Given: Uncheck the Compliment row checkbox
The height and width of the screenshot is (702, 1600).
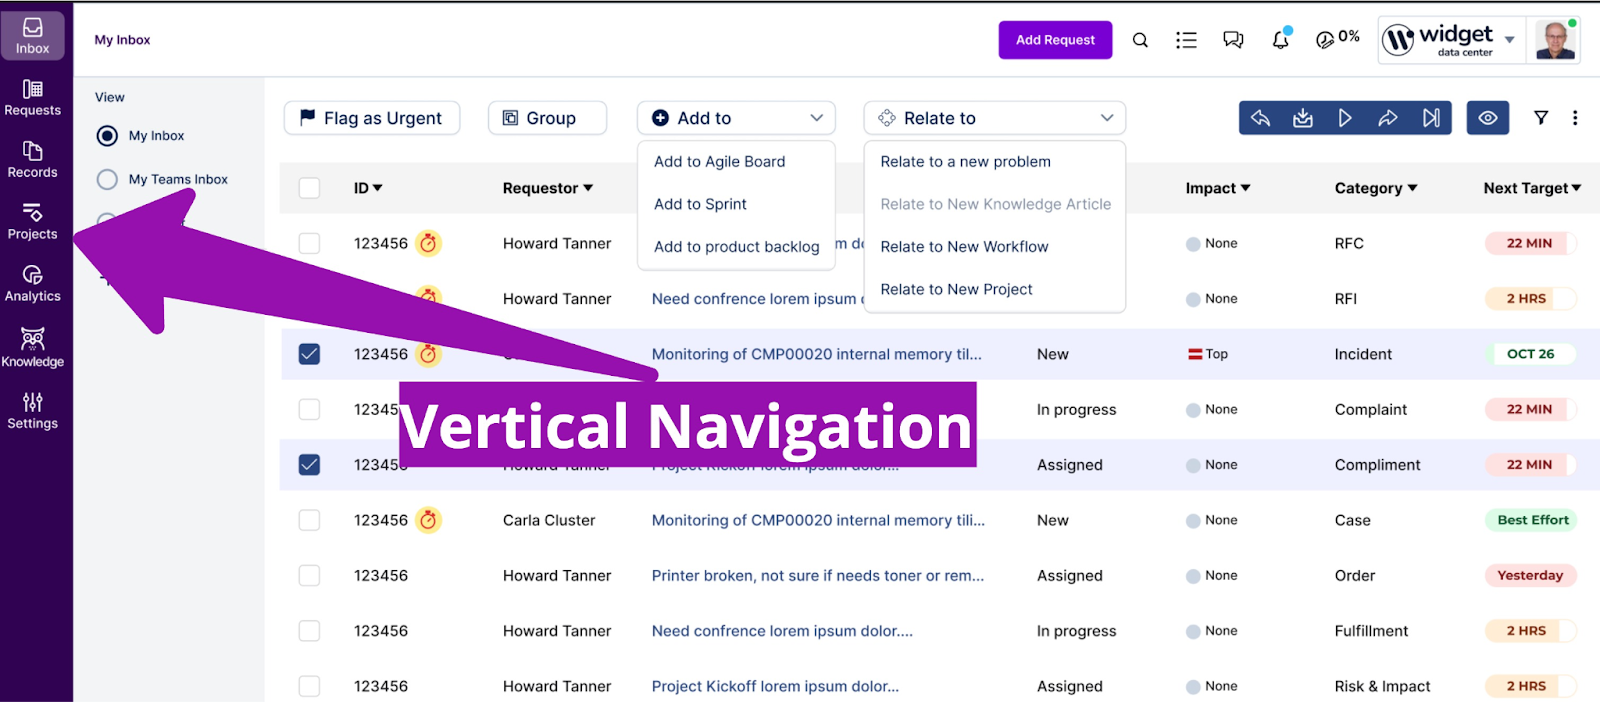Looking at the screenshot, I should [x=310, y=465].
